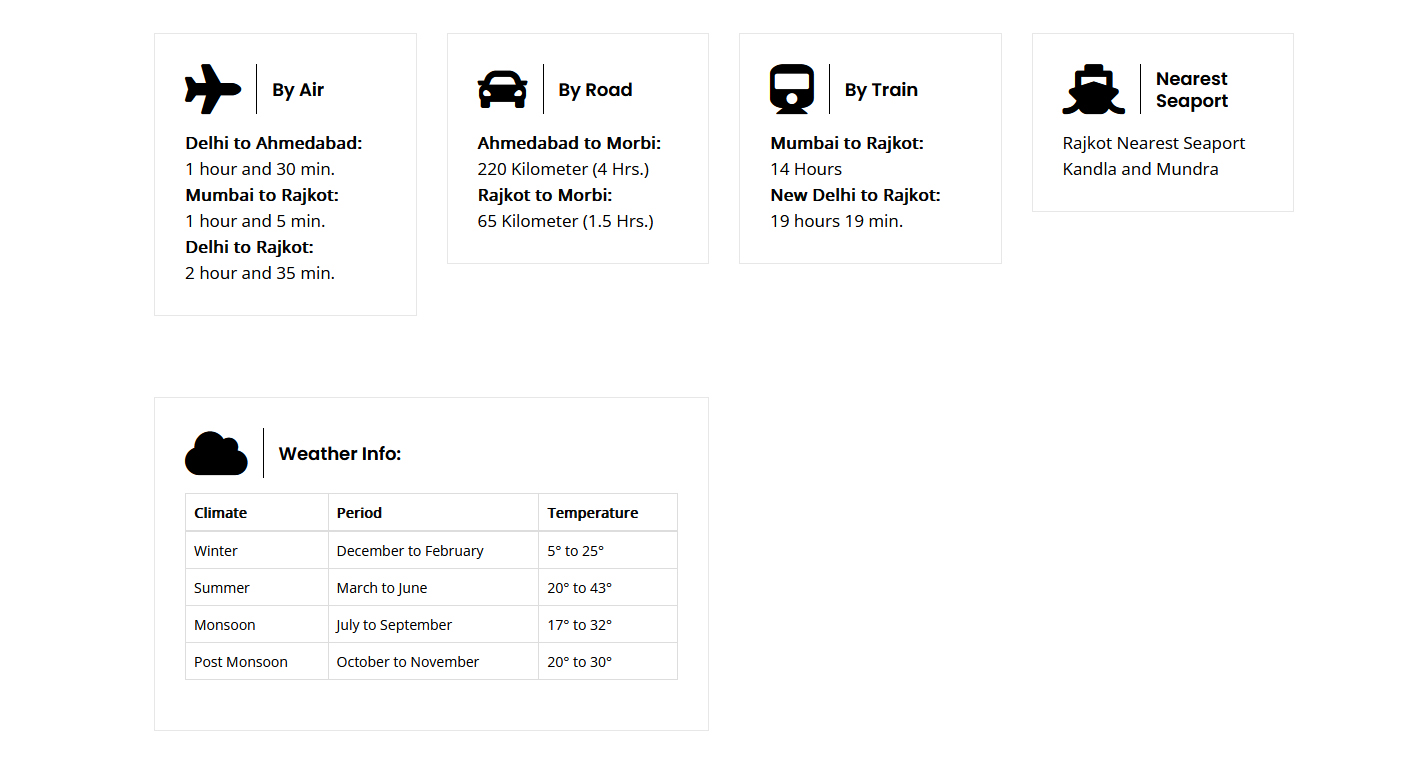Click the Nearest Seaport heading
The width and height of the screenshot is (1413, 779).
[x=1191, y=90]
